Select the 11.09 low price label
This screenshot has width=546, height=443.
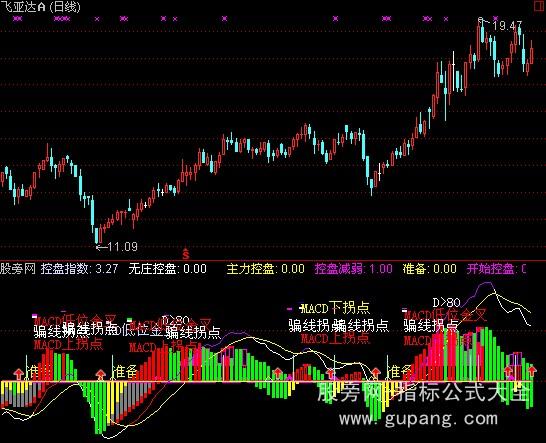click(123, 247)
